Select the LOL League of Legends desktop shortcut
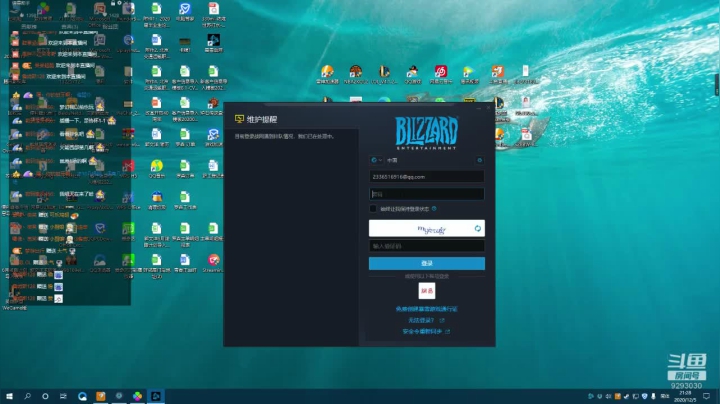Viewport: 720px width, 404px height. (x=384, y=74)
